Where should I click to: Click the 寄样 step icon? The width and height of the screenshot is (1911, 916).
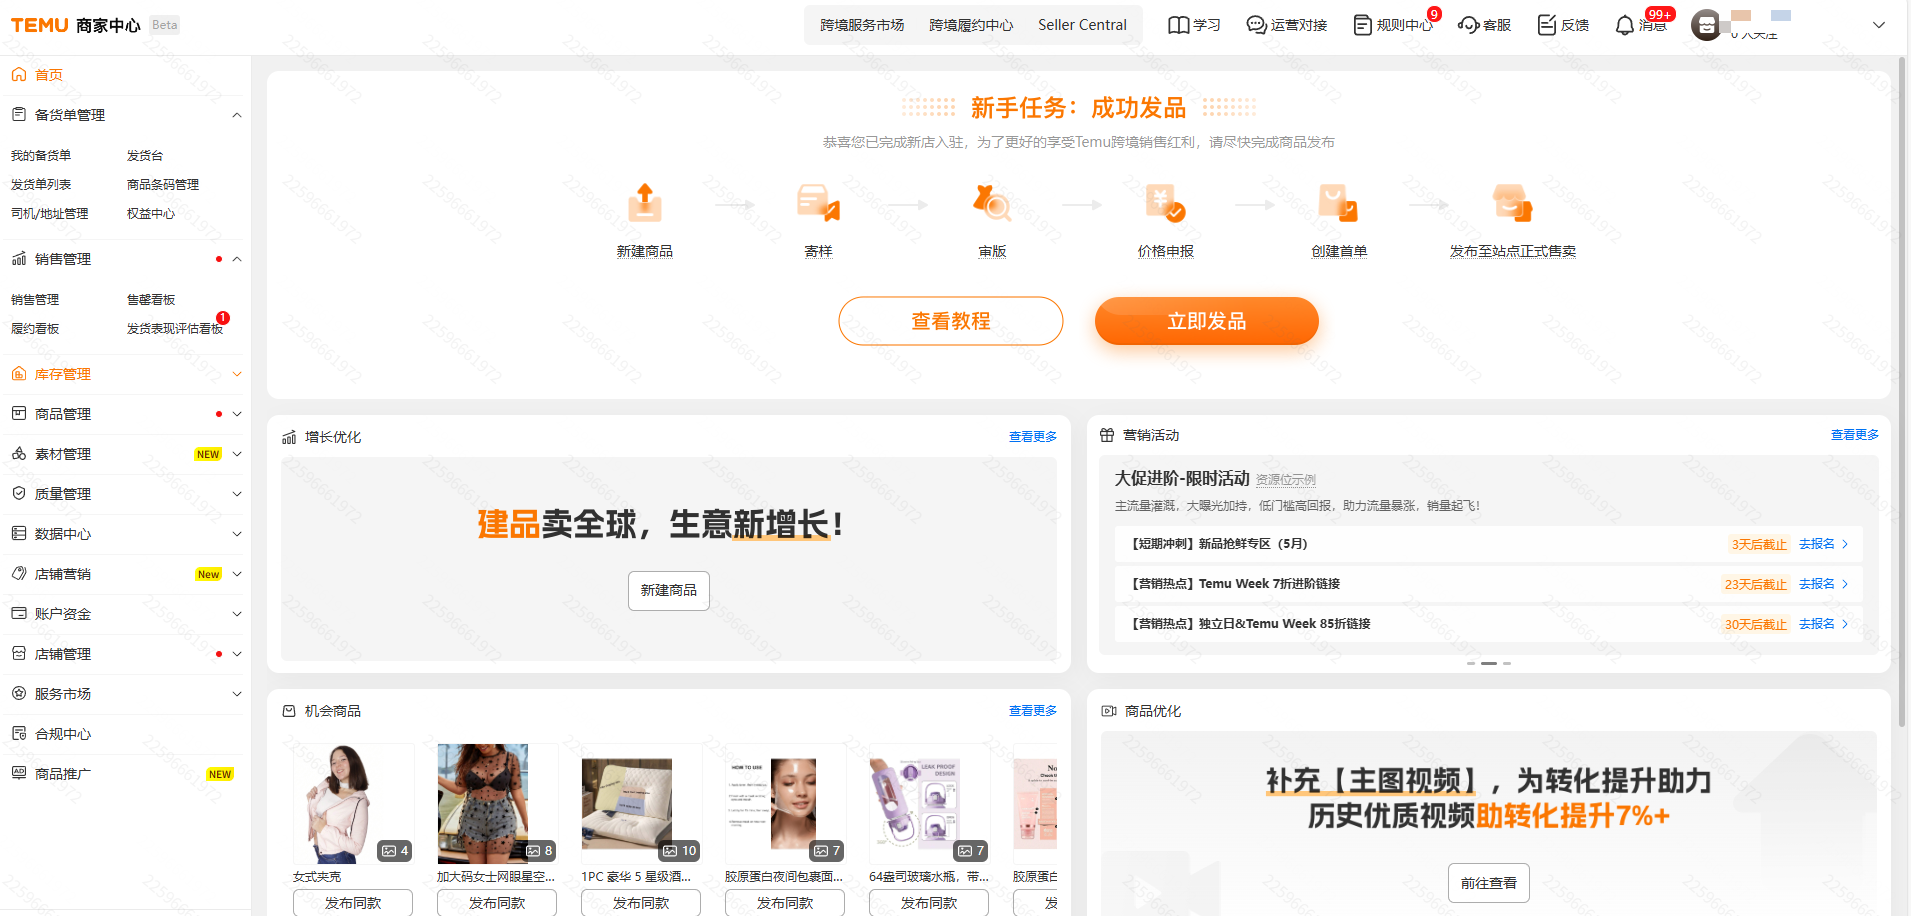[x=818, y=203]
